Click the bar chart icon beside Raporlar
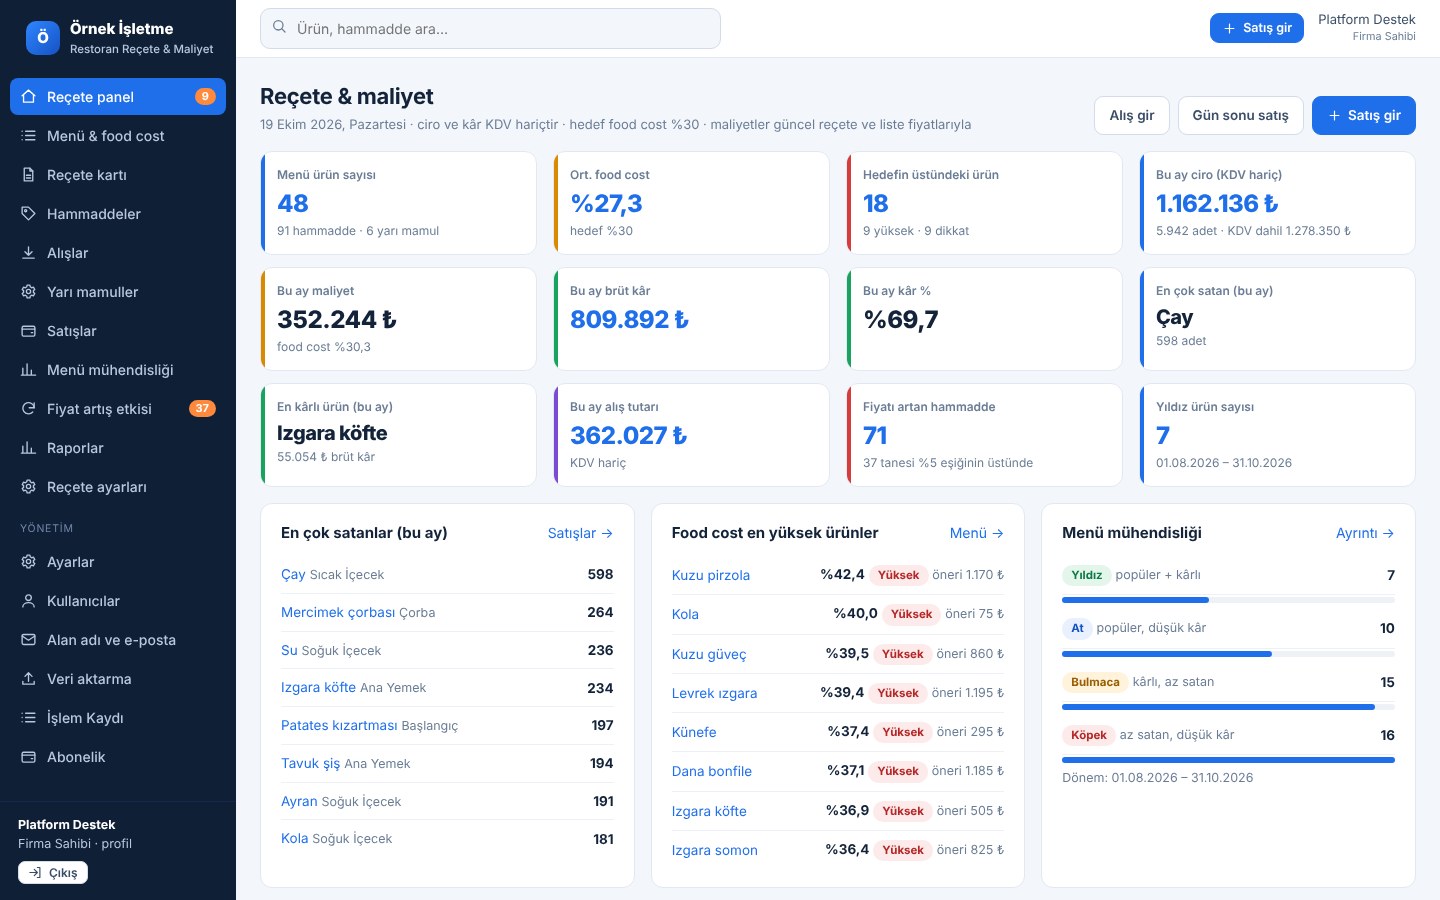The height and width of the screenshot is (900, 1440). pos(28,448)
